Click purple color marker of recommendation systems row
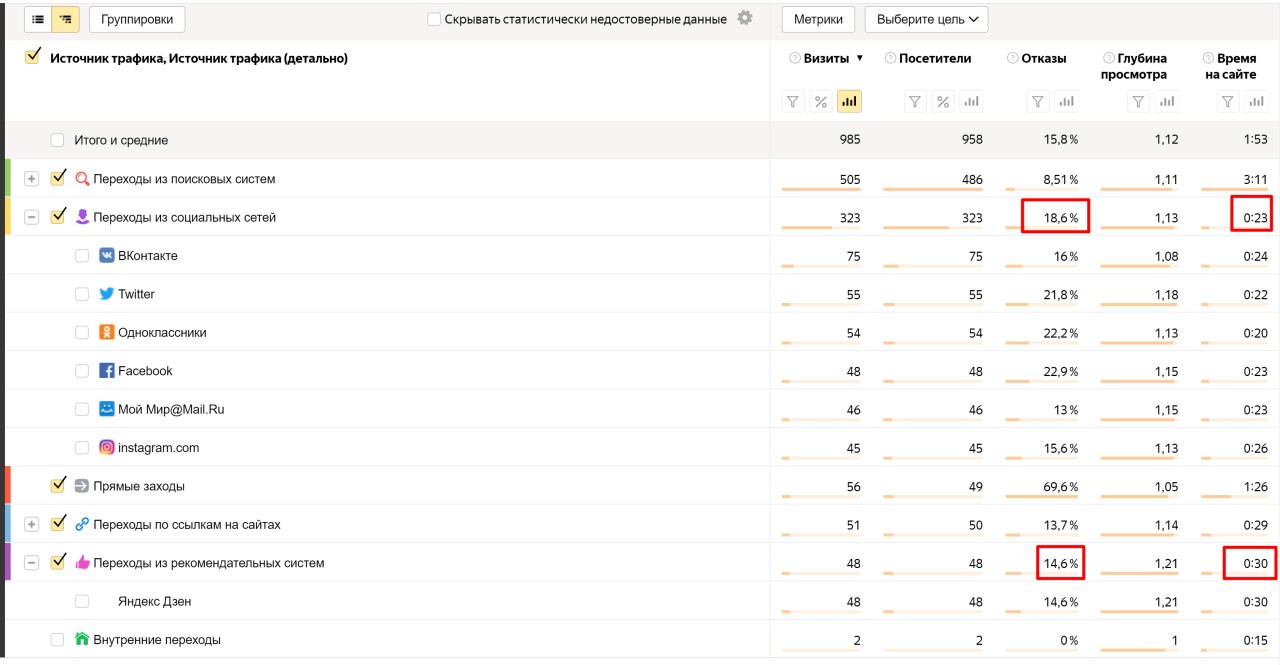This screenshot has width=1280, height=665. tap(8, 562)
